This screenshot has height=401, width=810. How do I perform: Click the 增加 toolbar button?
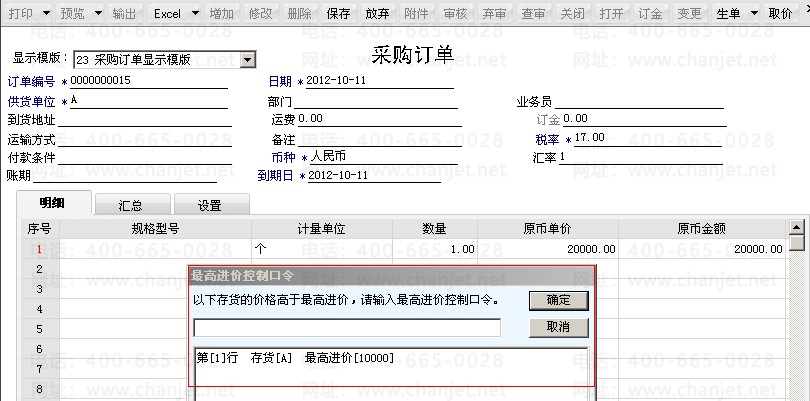click(222, 13)
